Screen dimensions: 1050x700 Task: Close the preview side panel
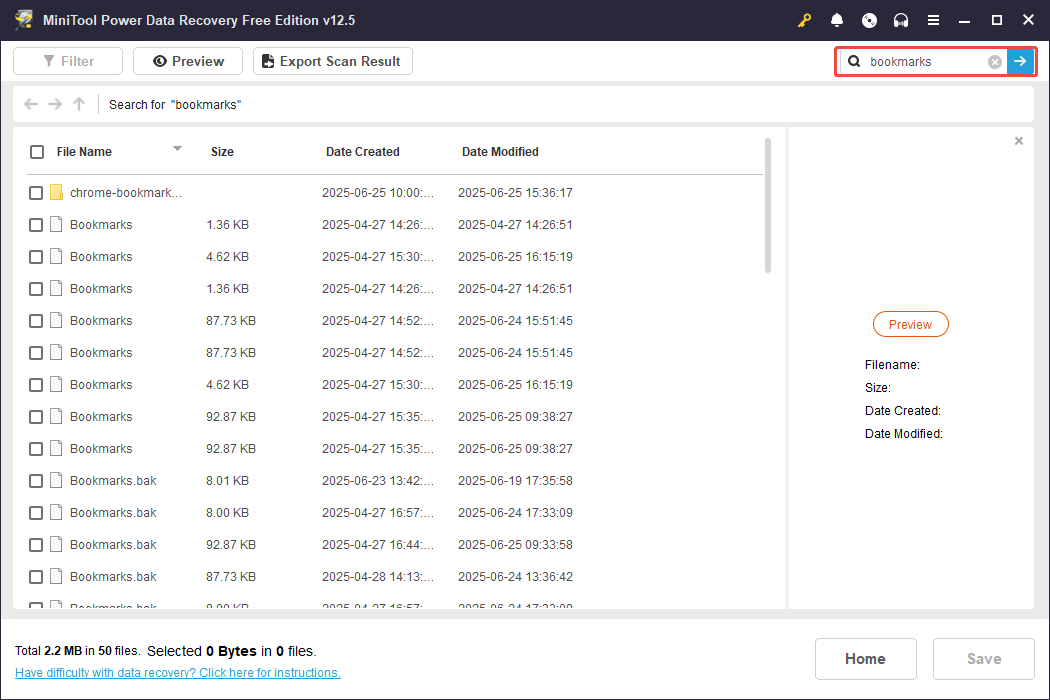pos(1019,141)
